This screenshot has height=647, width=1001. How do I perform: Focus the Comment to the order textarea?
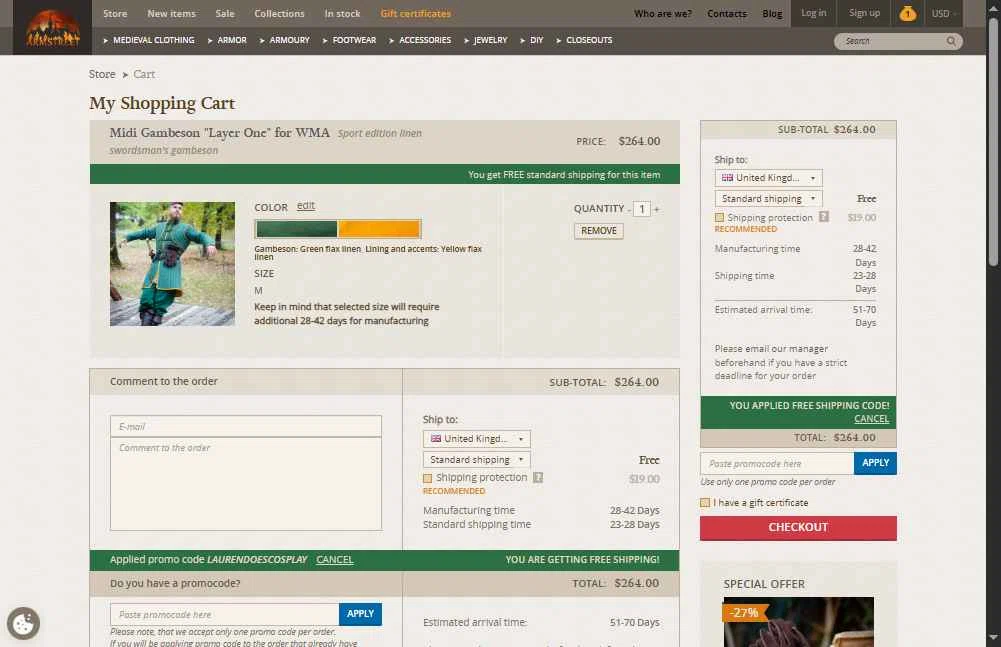(x=246, y=483)
